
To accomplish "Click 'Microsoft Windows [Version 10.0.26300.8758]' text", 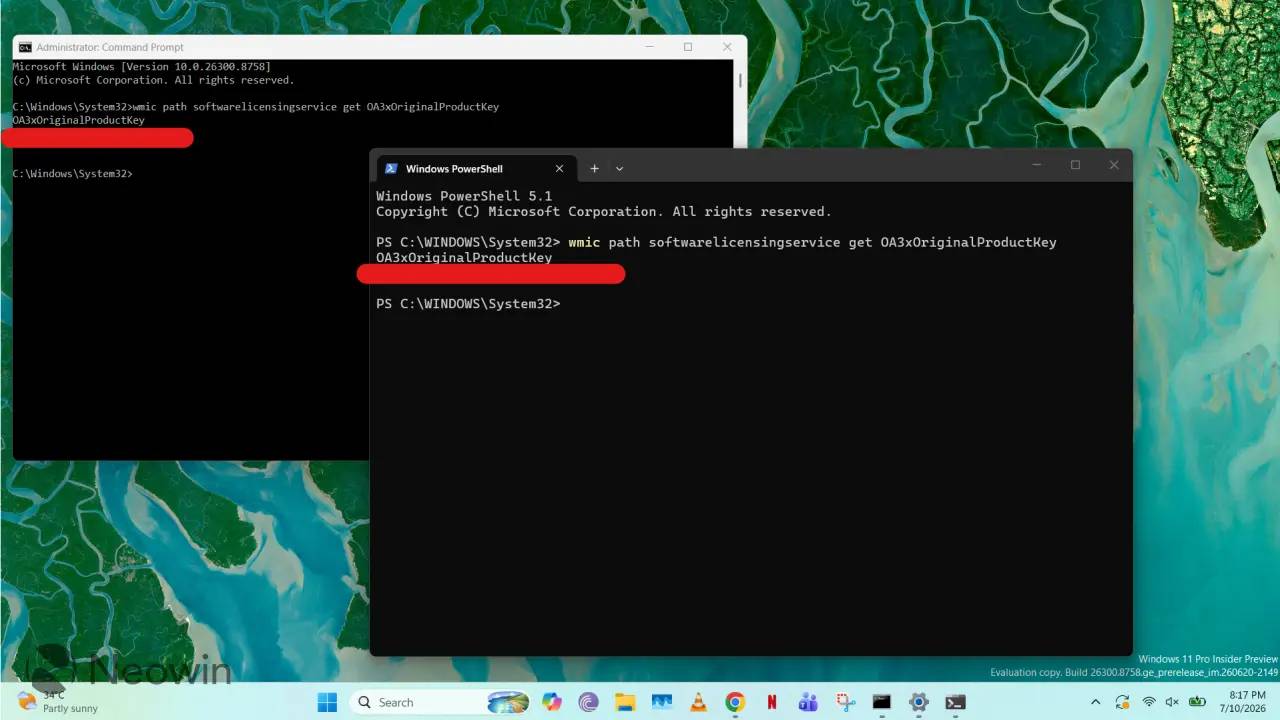I will point(141,67).
